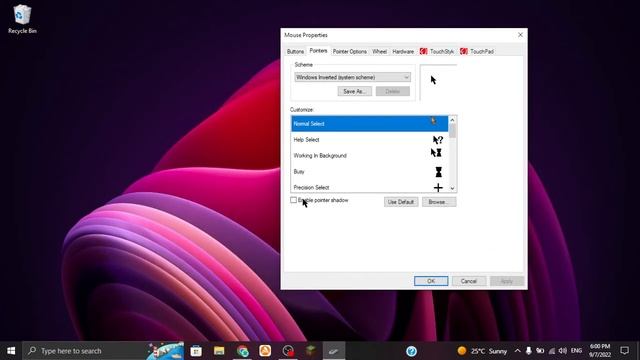640x360 pixels.
Task: Select Help Select pointer row
Action: (x=369, y=140)
